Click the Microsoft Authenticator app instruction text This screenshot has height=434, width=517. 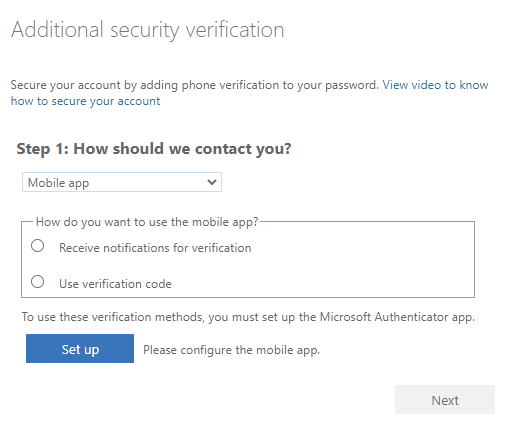248,317
